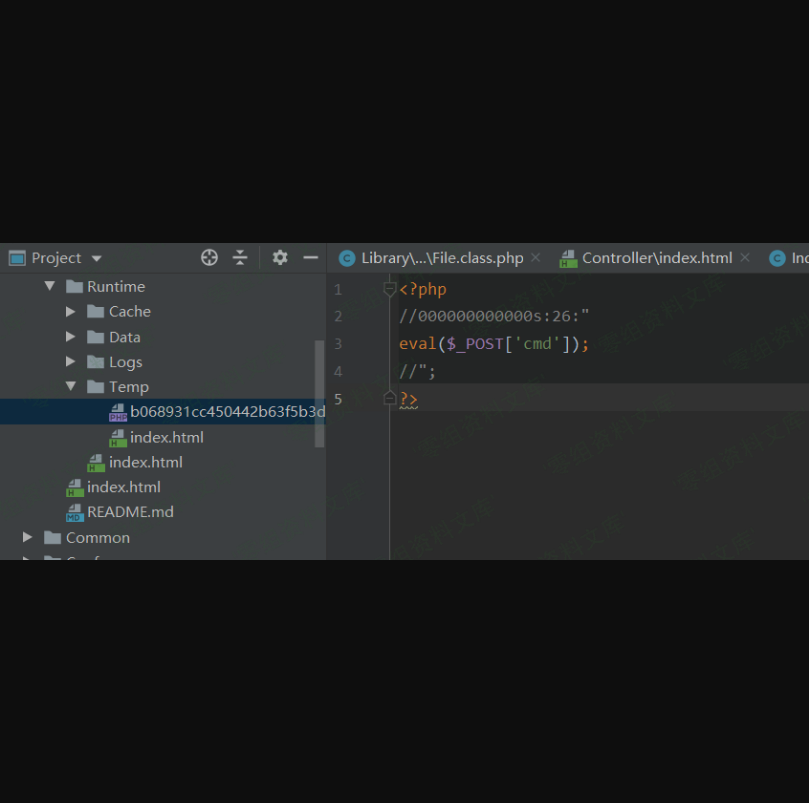Expand the Logs folder
Image resolution: width=809 pixels, height=803 pixels.
70,362
